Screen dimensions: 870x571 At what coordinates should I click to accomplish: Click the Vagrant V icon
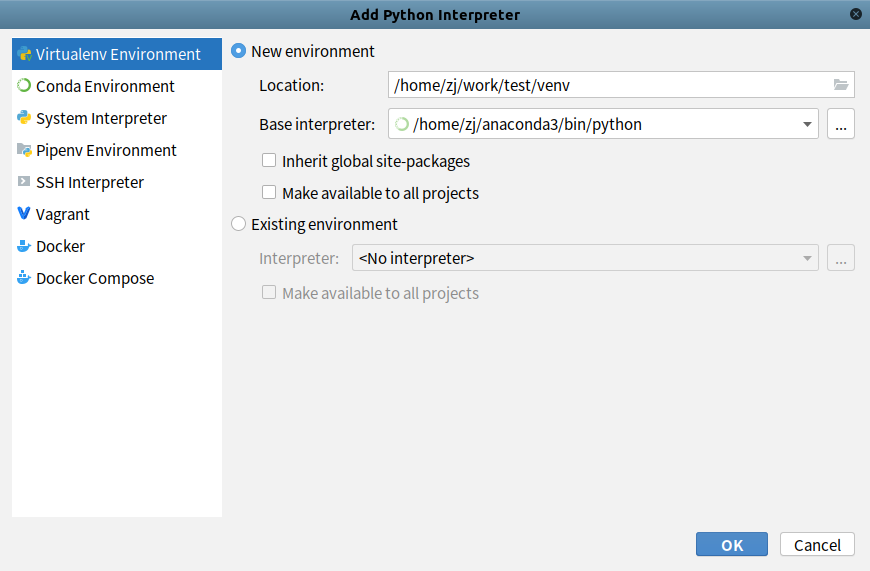[24, 214]
